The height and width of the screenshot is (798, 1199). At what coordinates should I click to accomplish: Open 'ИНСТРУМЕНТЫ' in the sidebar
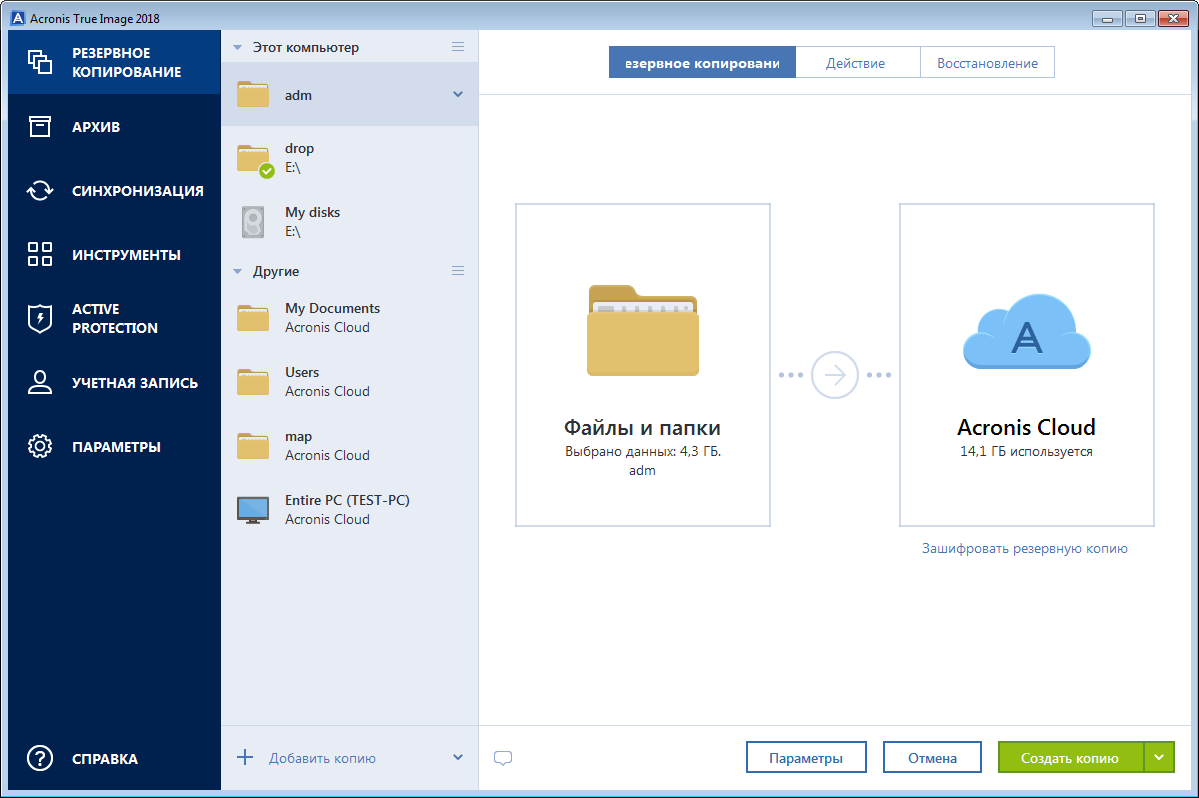115,255
